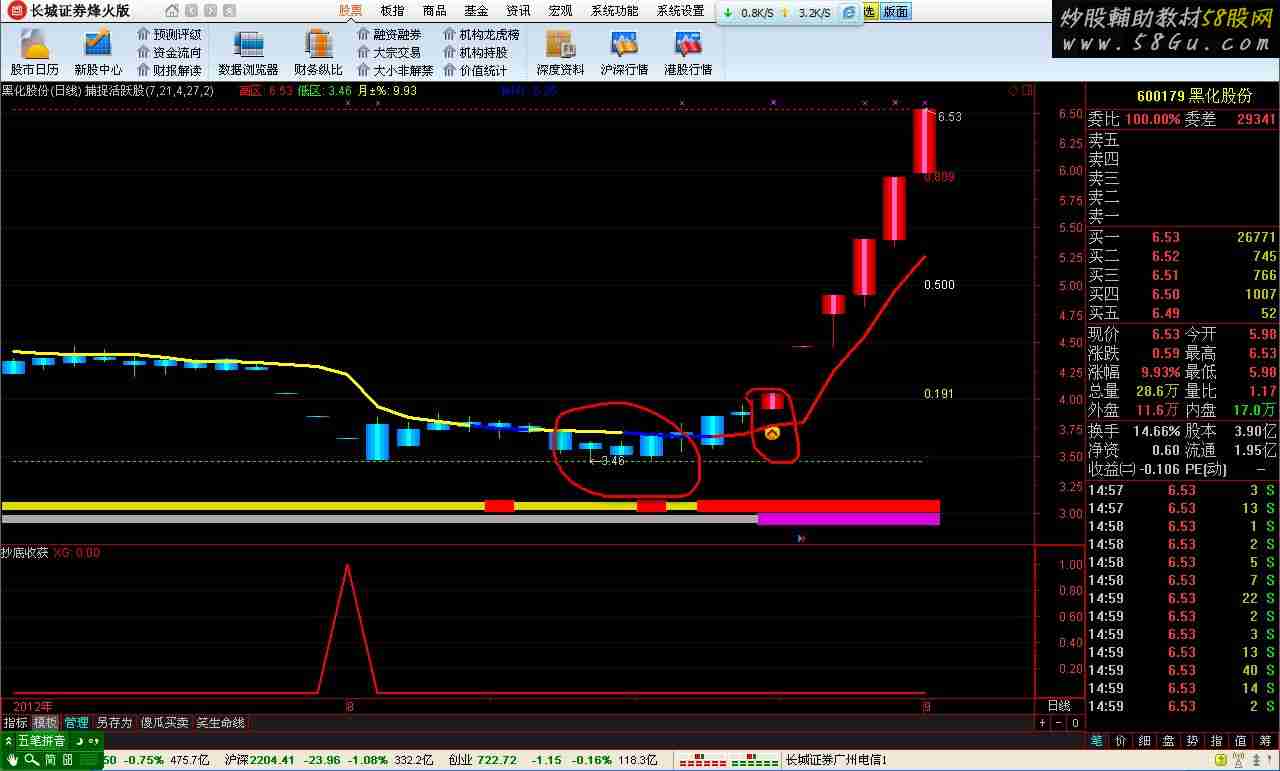The image size is (1280, 771).
Task: Click the 长城证券广州电信1 server label
Action: pyautogui.click(x=837, y=760)
